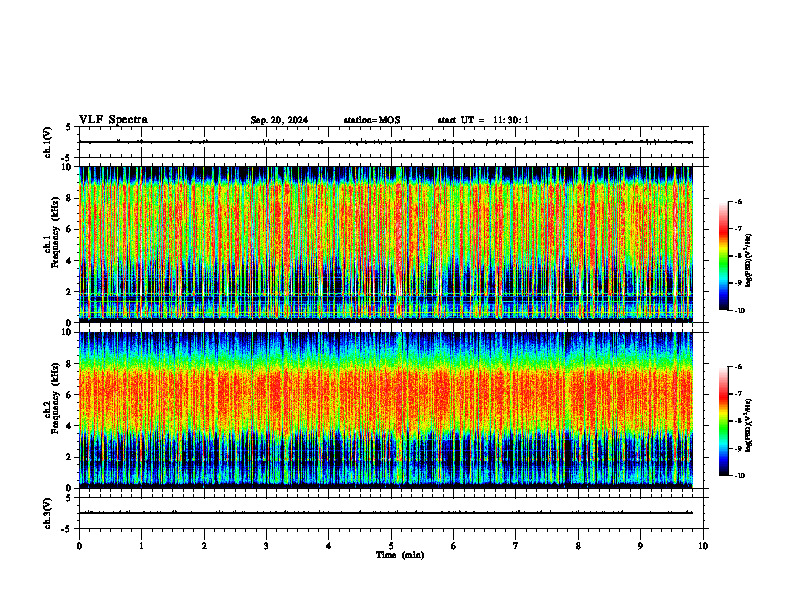Screen dimensions: 792x612
Task: Select the "start UT = 11:30: 1" text
Action: pos(483,120)
